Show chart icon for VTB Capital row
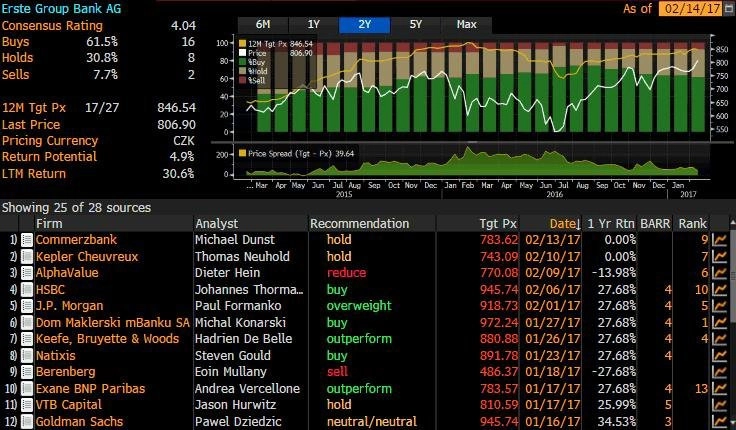736x430 pixels. (x=720, y=405)
